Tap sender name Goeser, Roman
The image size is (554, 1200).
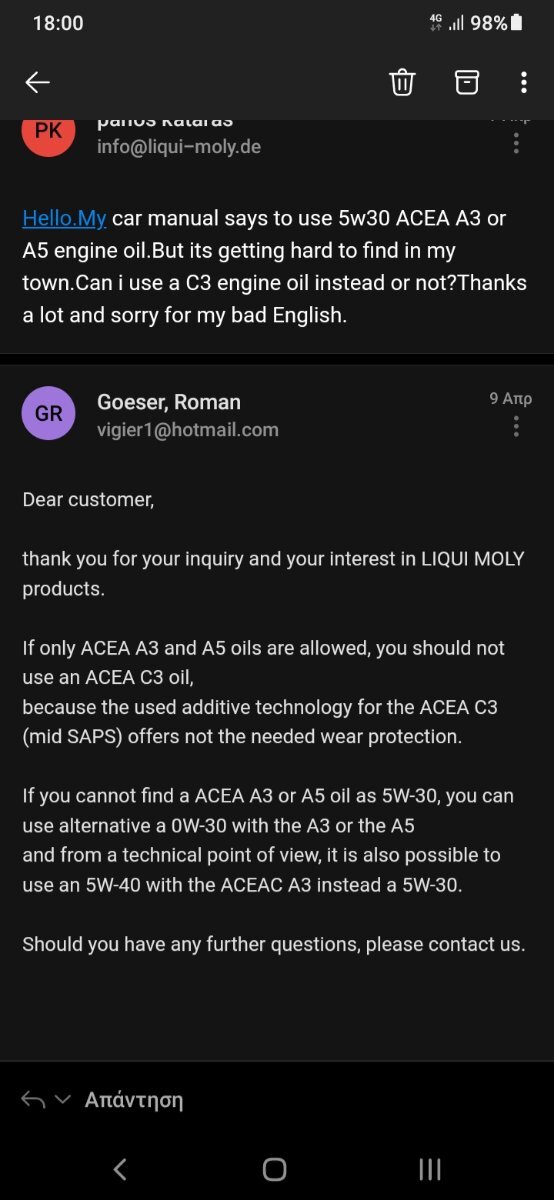tap(169, 402)
